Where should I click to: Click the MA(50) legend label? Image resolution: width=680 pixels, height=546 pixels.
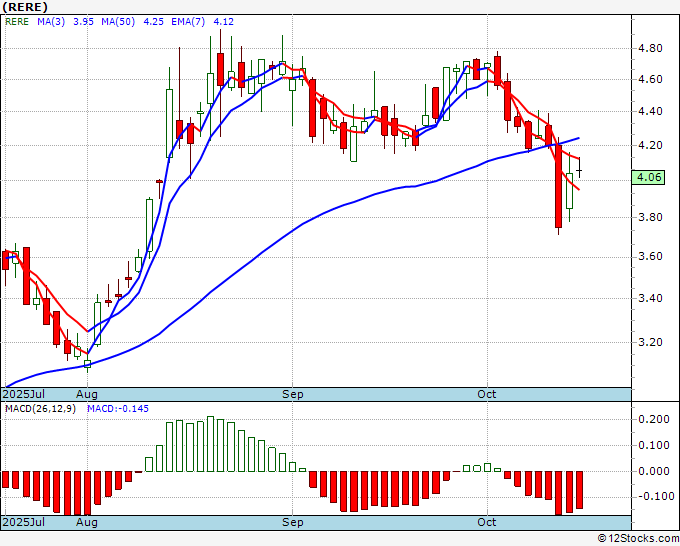coord(118,22)
